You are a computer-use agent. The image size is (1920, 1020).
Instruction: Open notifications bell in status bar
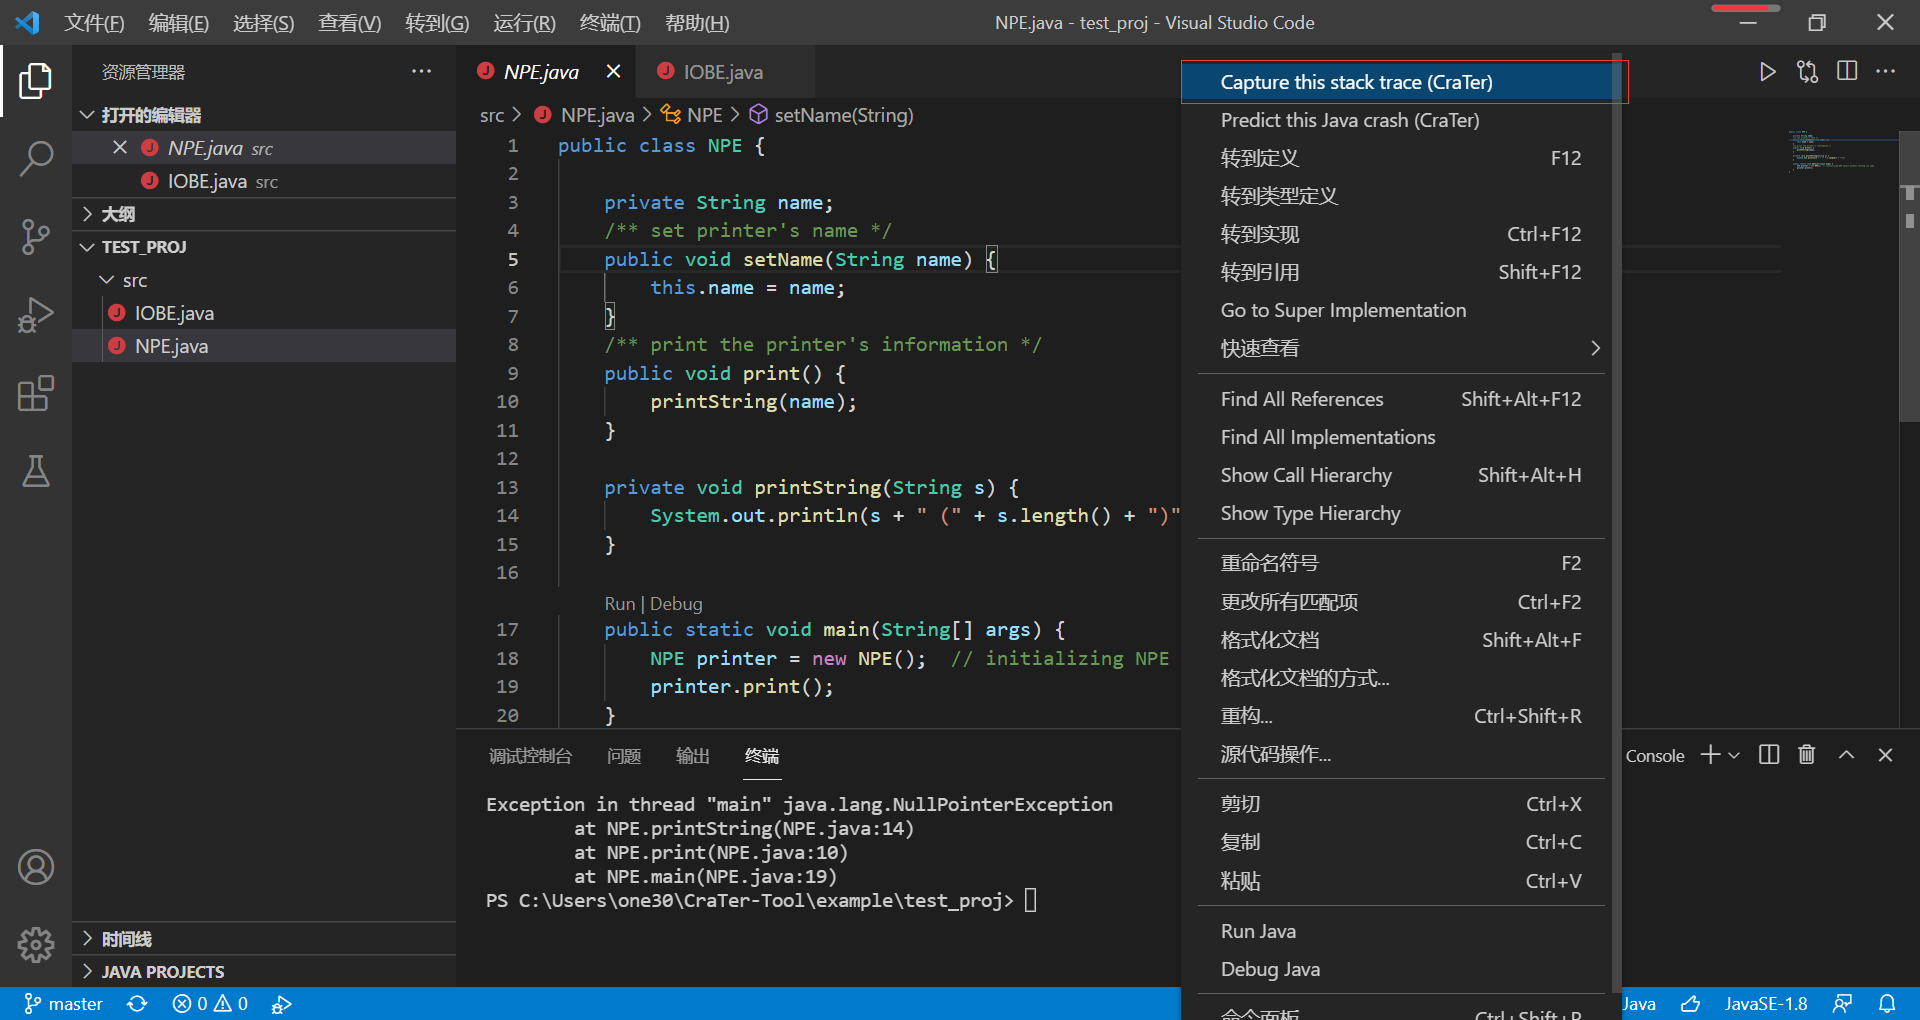point(1887,1004)
